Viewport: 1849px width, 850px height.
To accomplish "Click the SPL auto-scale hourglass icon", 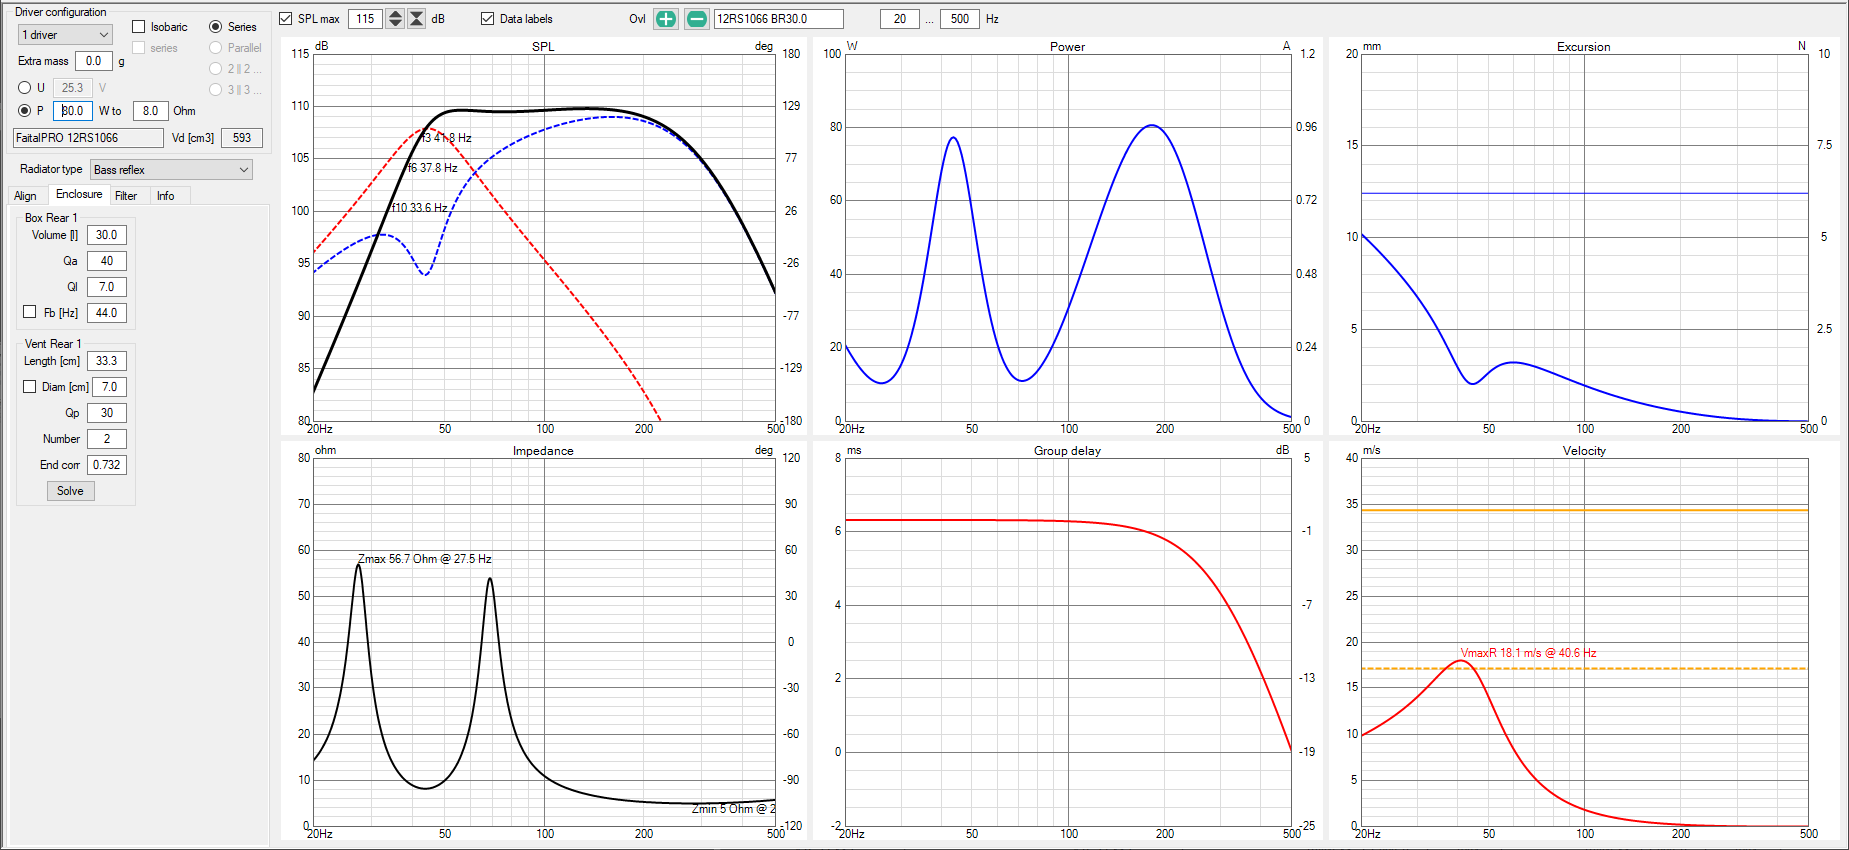I will click(417, 19).
